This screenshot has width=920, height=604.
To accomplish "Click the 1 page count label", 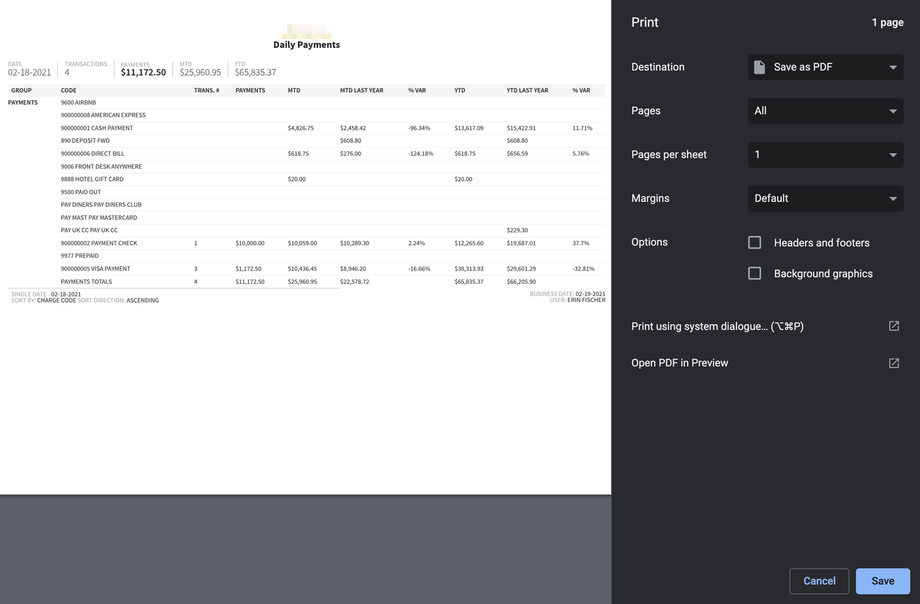I will coord(887,22).
